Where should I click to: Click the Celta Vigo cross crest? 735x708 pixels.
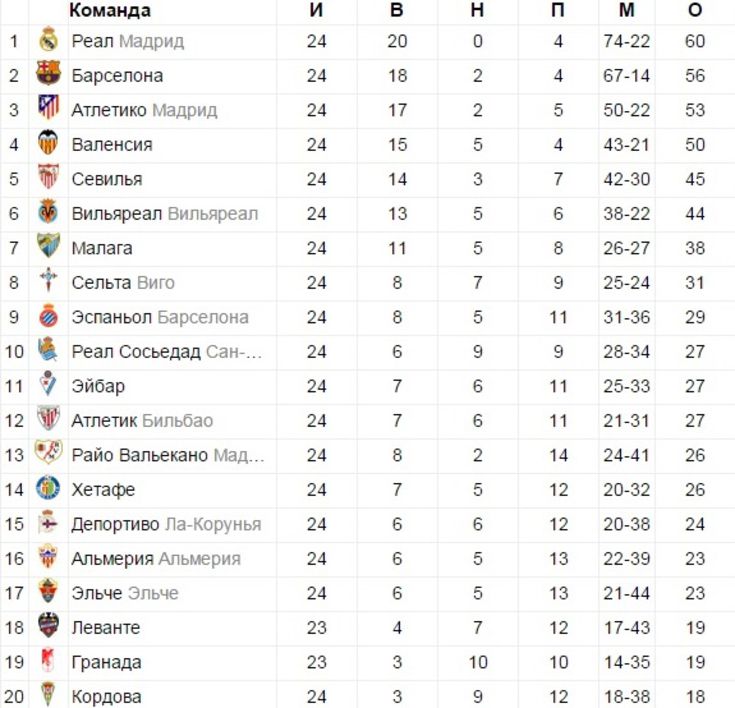48,280
